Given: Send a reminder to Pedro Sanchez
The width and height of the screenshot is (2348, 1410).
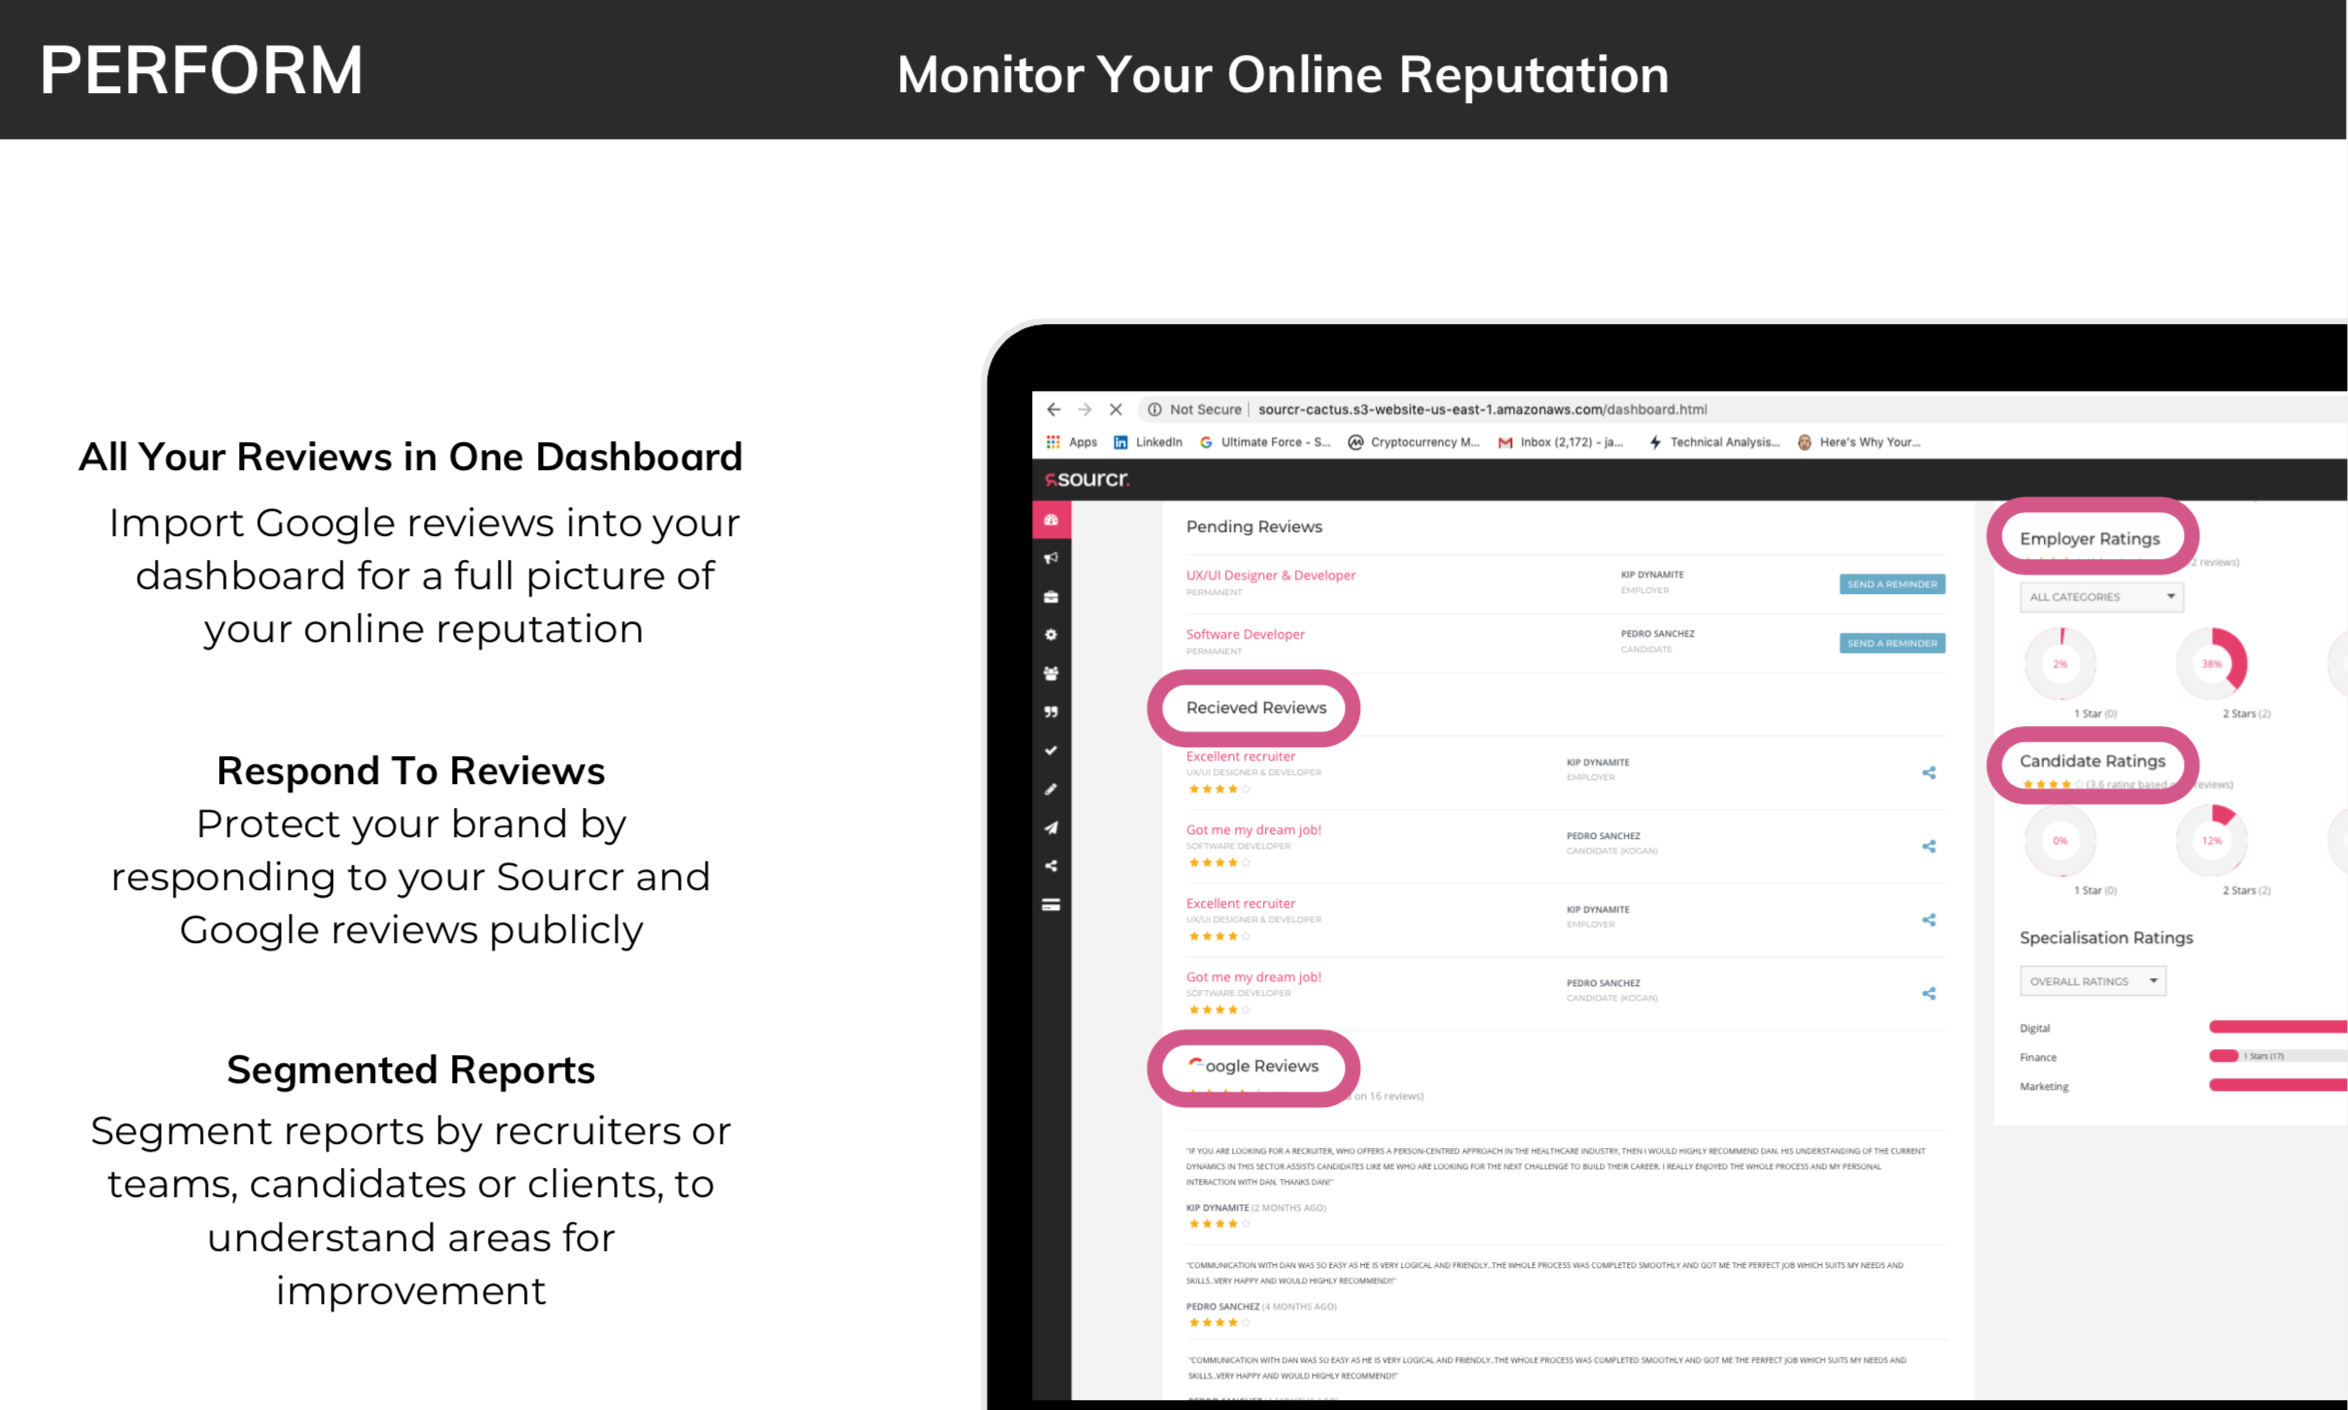Looking at the screenshot, I should 1892,643.
